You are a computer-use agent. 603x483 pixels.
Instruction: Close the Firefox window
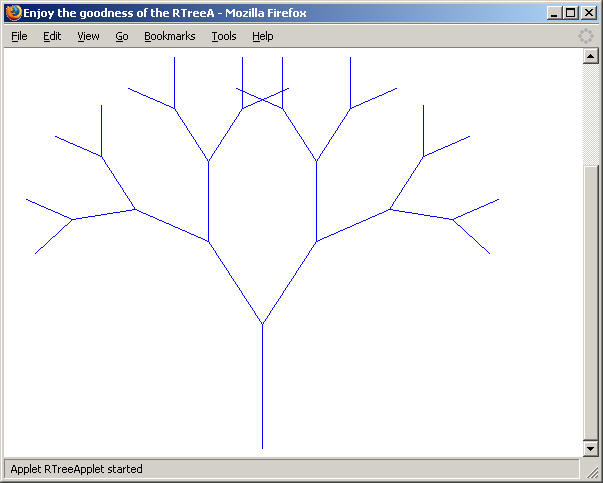point(589,13)
